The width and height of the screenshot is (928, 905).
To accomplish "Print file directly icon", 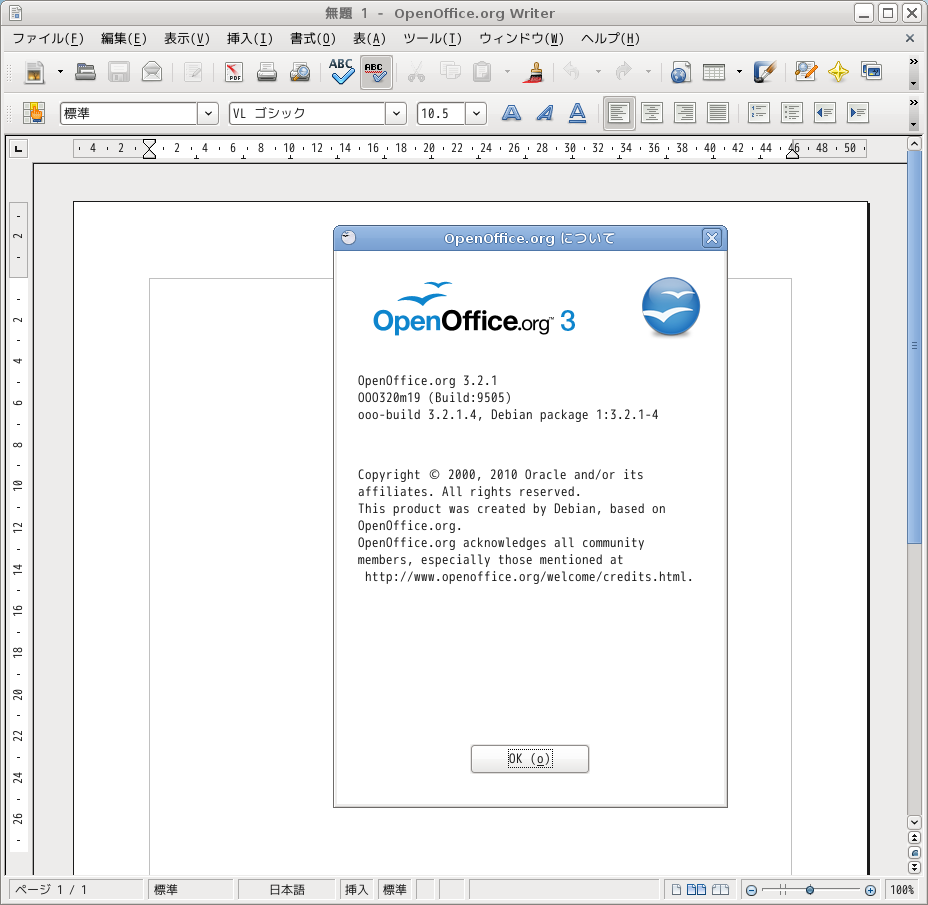I will point(267,72).
